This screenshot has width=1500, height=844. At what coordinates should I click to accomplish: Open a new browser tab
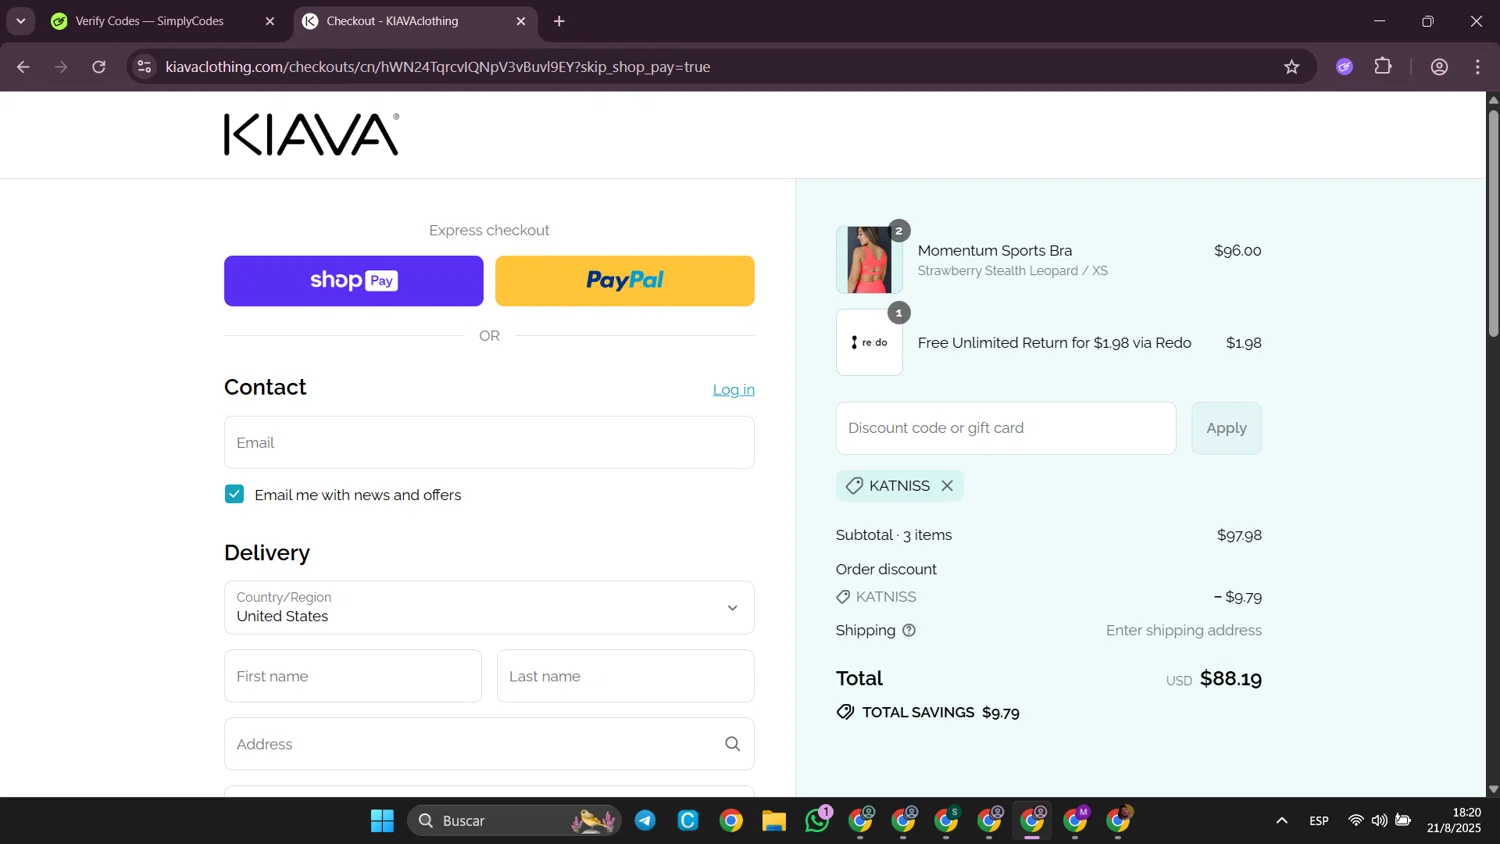click(559, 21)
